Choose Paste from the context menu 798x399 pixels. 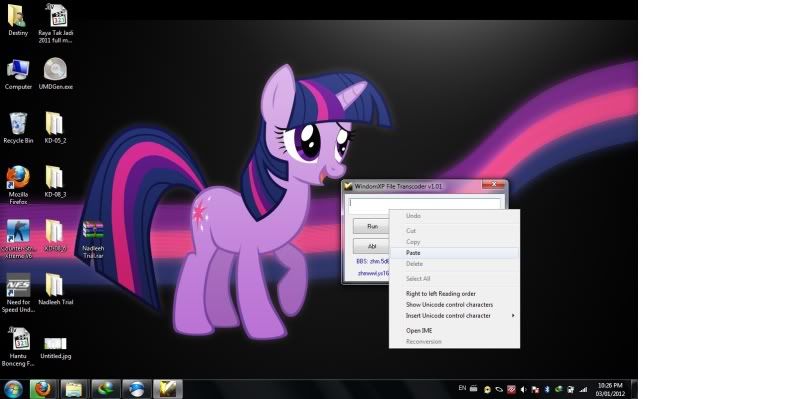[x=454, y=253]
